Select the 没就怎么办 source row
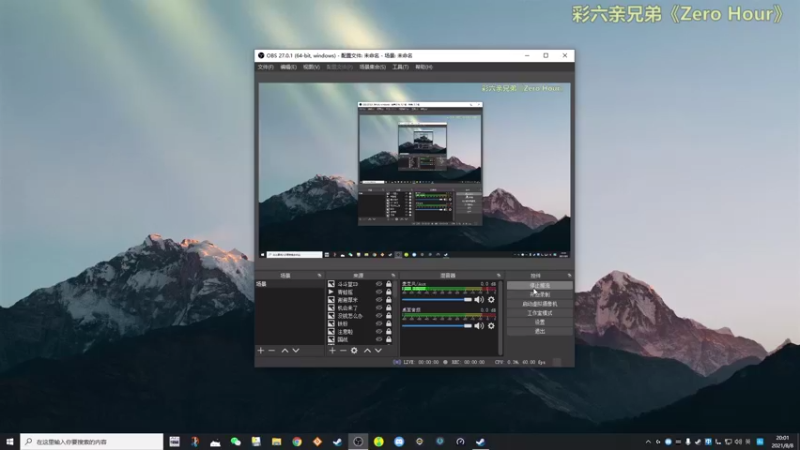800x450 pixels. 361,316
